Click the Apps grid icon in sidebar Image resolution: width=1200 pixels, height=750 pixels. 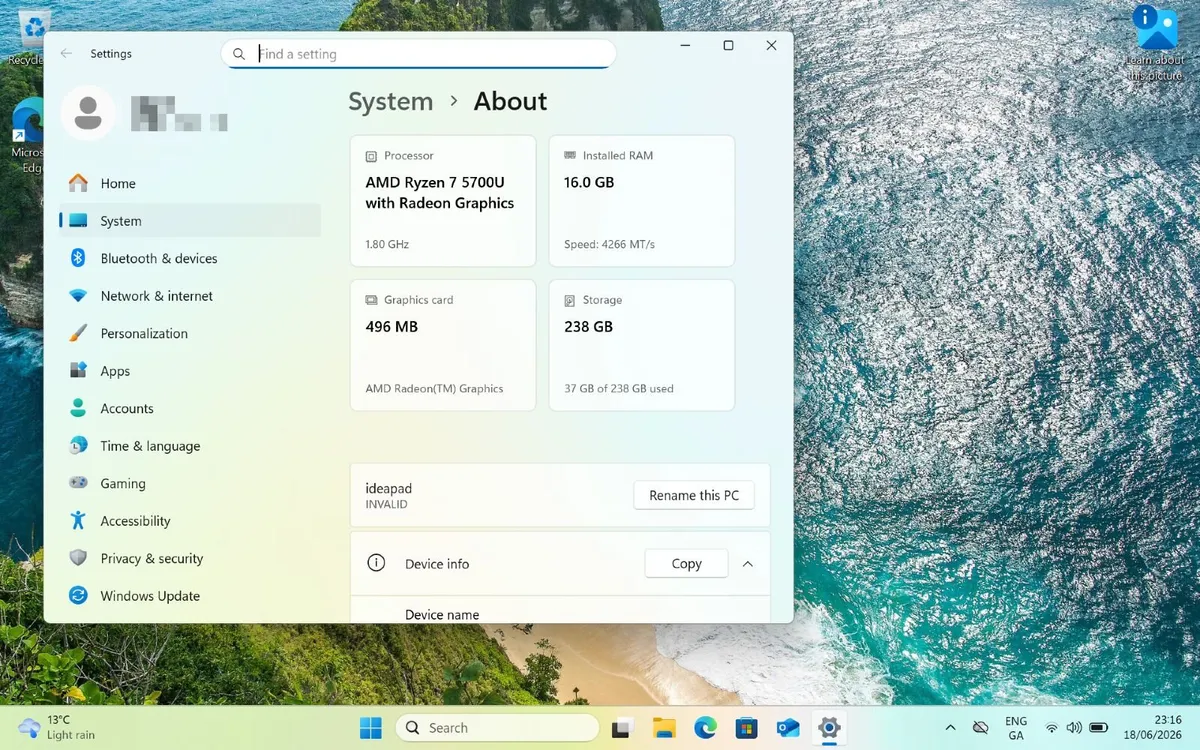point(78,371)
